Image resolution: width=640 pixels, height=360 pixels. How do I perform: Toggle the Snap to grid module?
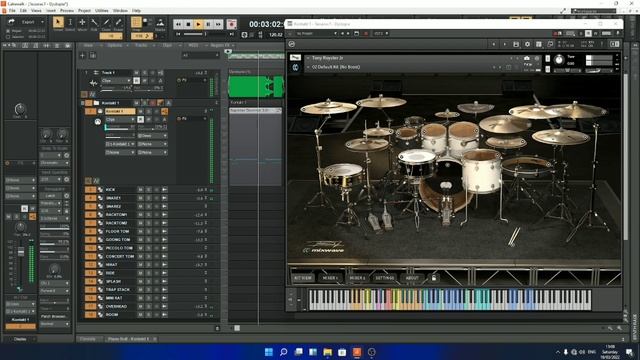(x=136, y=22)
